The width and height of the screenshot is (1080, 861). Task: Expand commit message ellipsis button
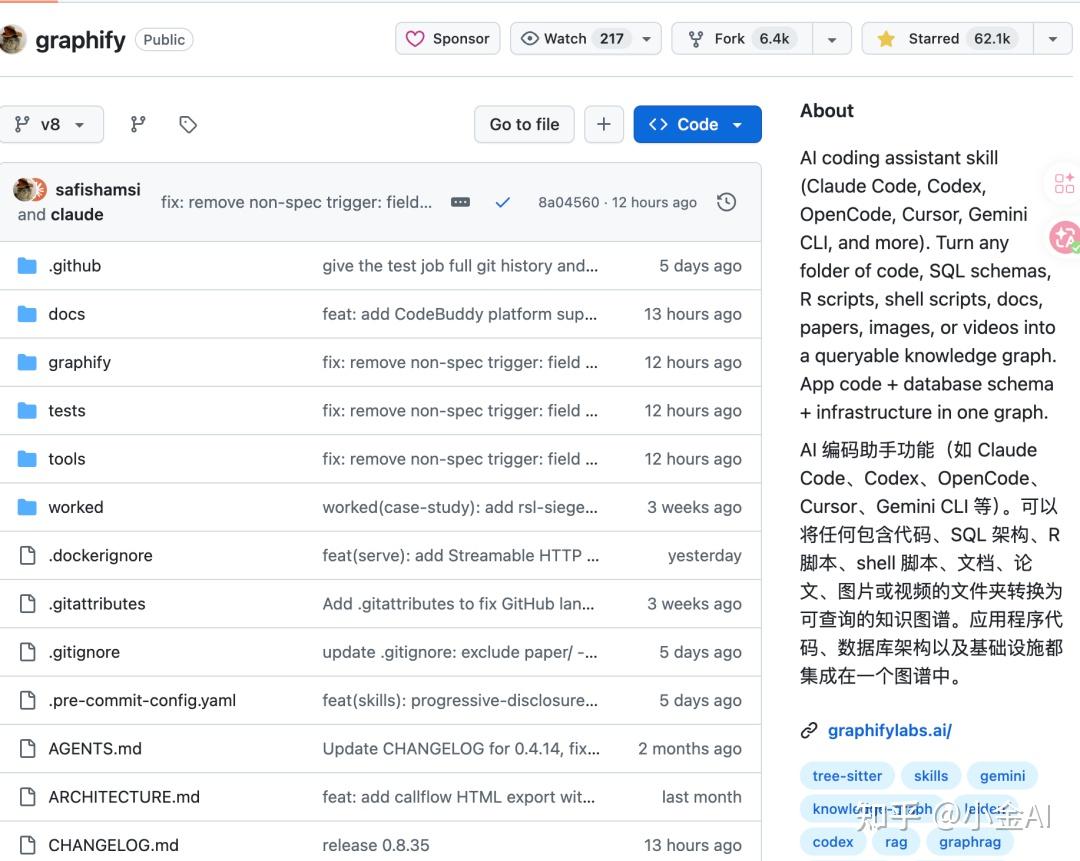460,203
